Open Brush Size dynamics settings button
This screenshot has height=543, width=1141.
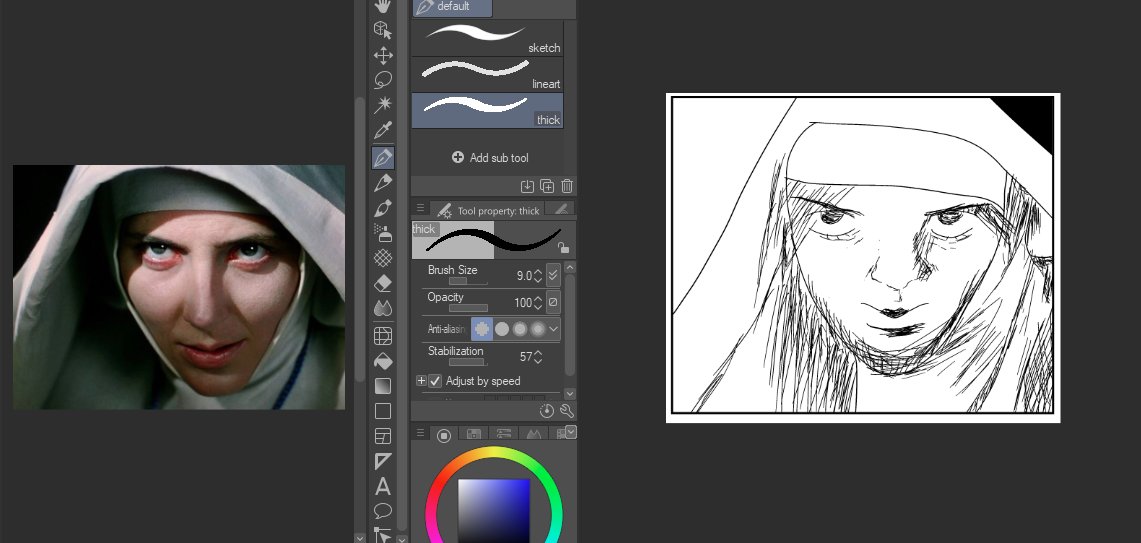(x=553, y=275)
